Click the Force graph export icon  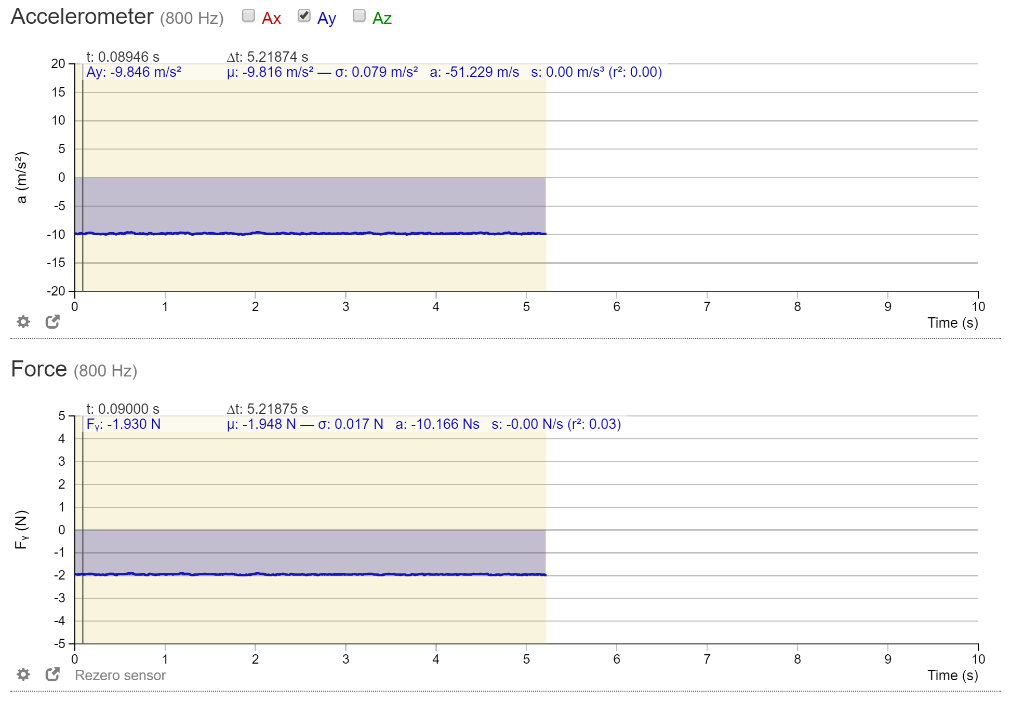tap(53, 674)
